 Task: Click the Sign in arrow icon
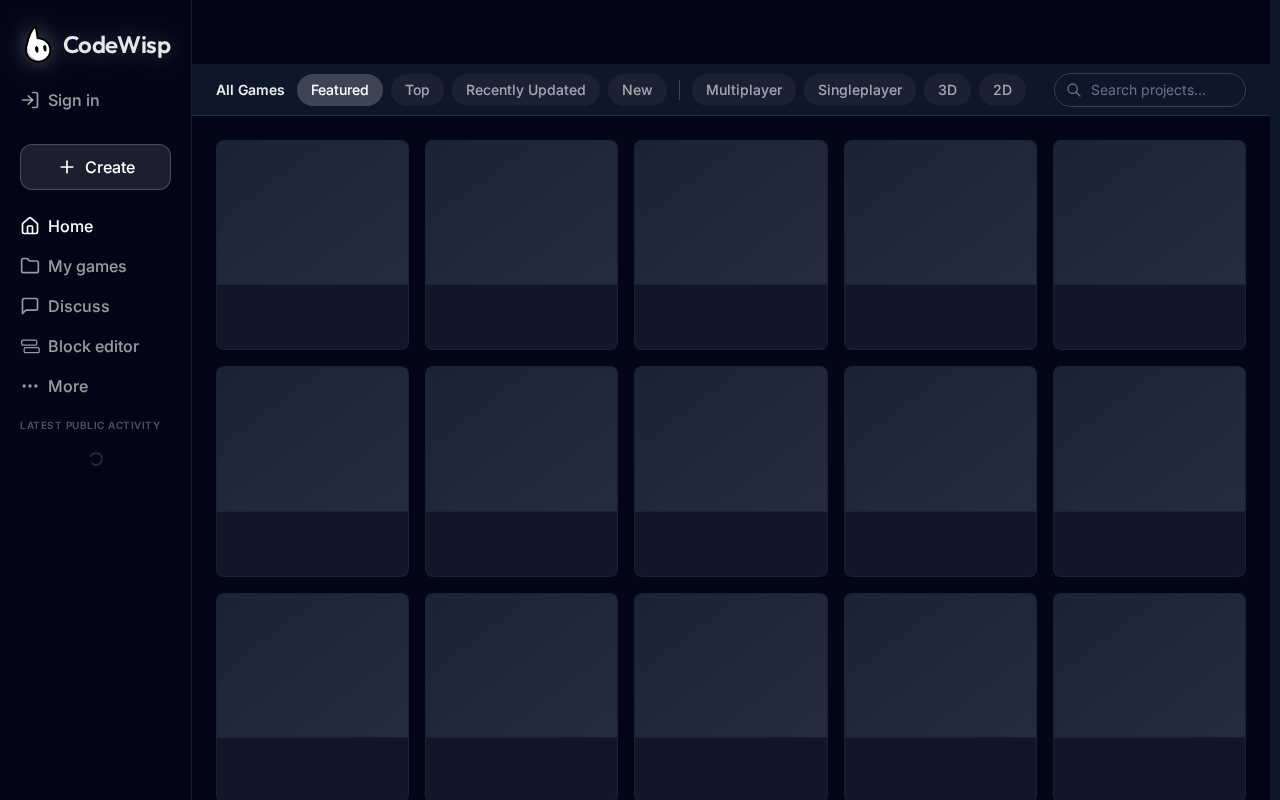coord(30,100)
